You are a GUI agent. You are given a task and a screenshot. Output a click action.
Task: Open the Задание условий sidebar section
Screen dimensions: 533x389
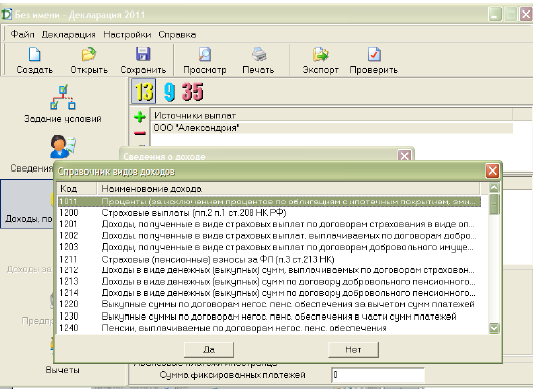tap(63, 104)
